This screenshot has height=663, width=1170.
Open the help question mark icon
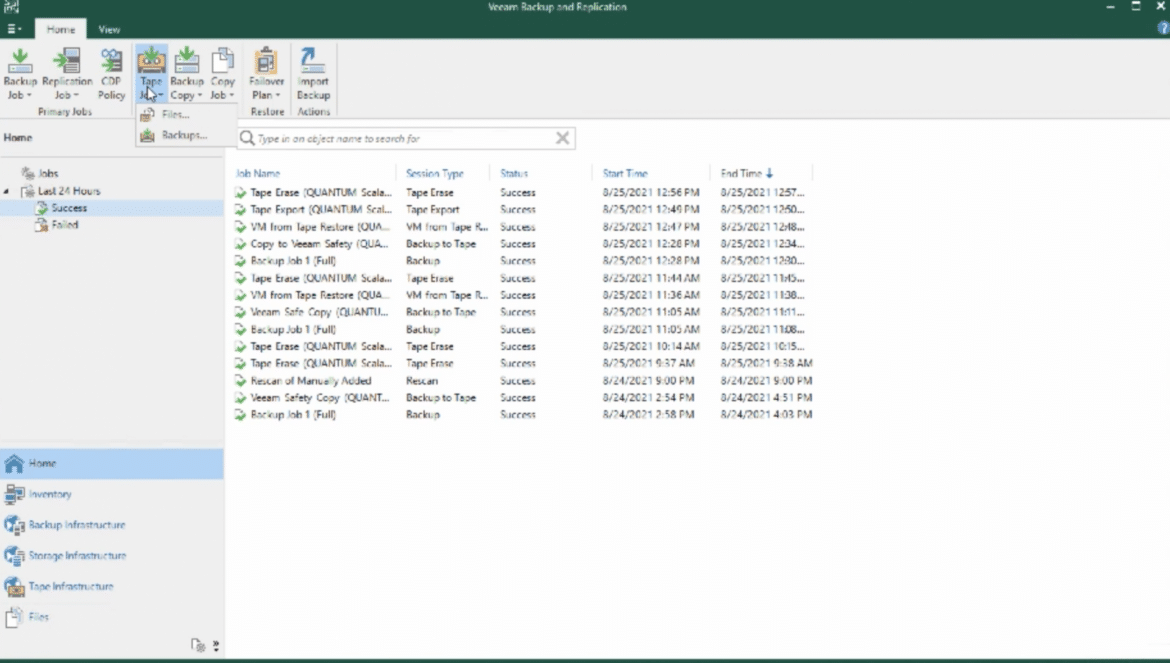pyautogui.click(x=1163, y=28)
